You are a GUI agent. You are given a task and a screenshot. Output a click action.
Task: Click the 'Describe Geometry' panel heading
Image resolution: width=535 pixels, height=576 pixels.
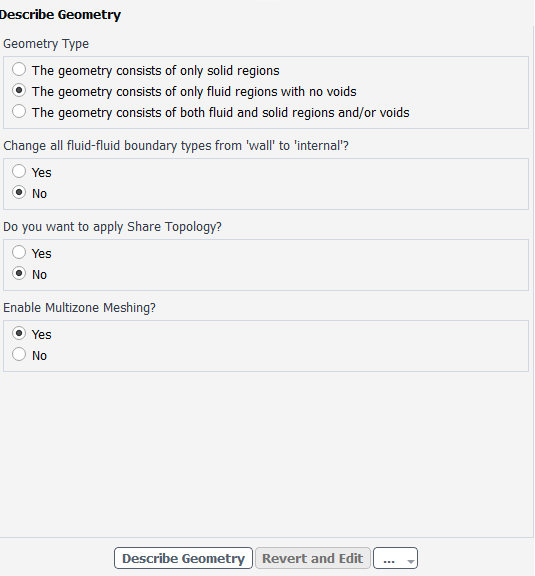(x=60, y=15)
